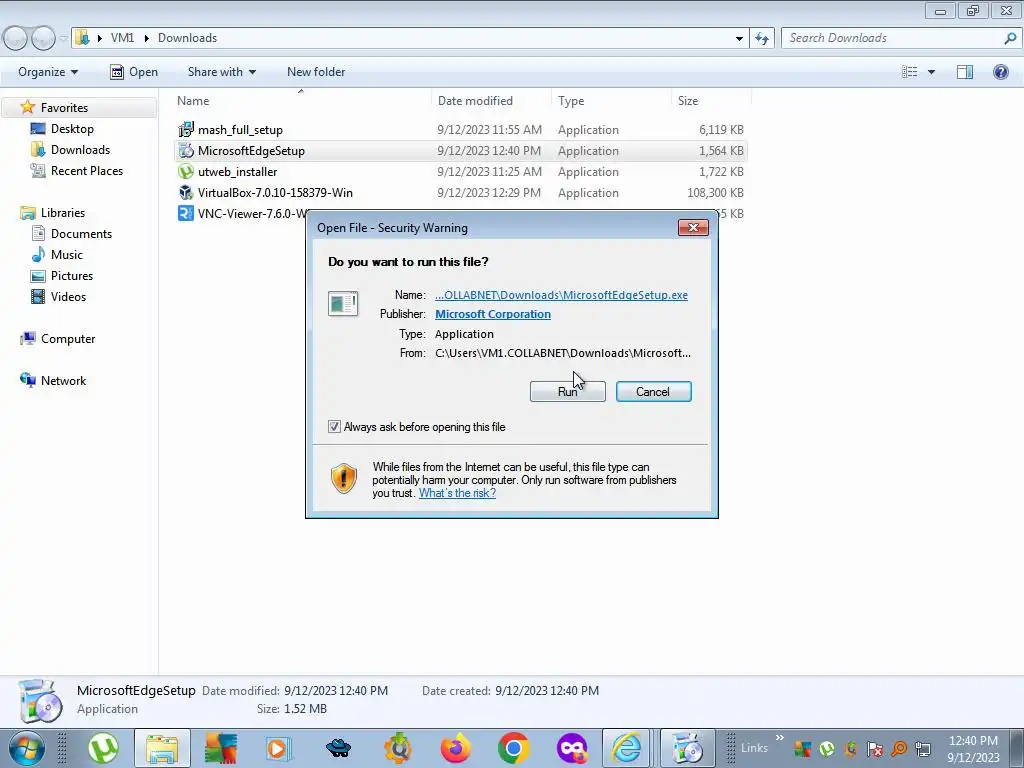
Task: Open the Organize menu
Action: tap(48, 72)
